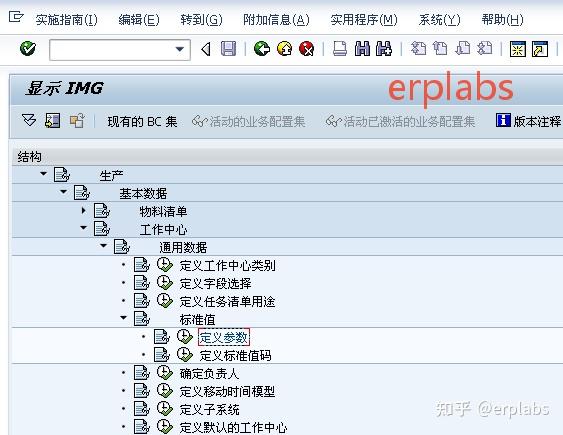Select the 定义移动时间模型 tree entry

[227, 391]
